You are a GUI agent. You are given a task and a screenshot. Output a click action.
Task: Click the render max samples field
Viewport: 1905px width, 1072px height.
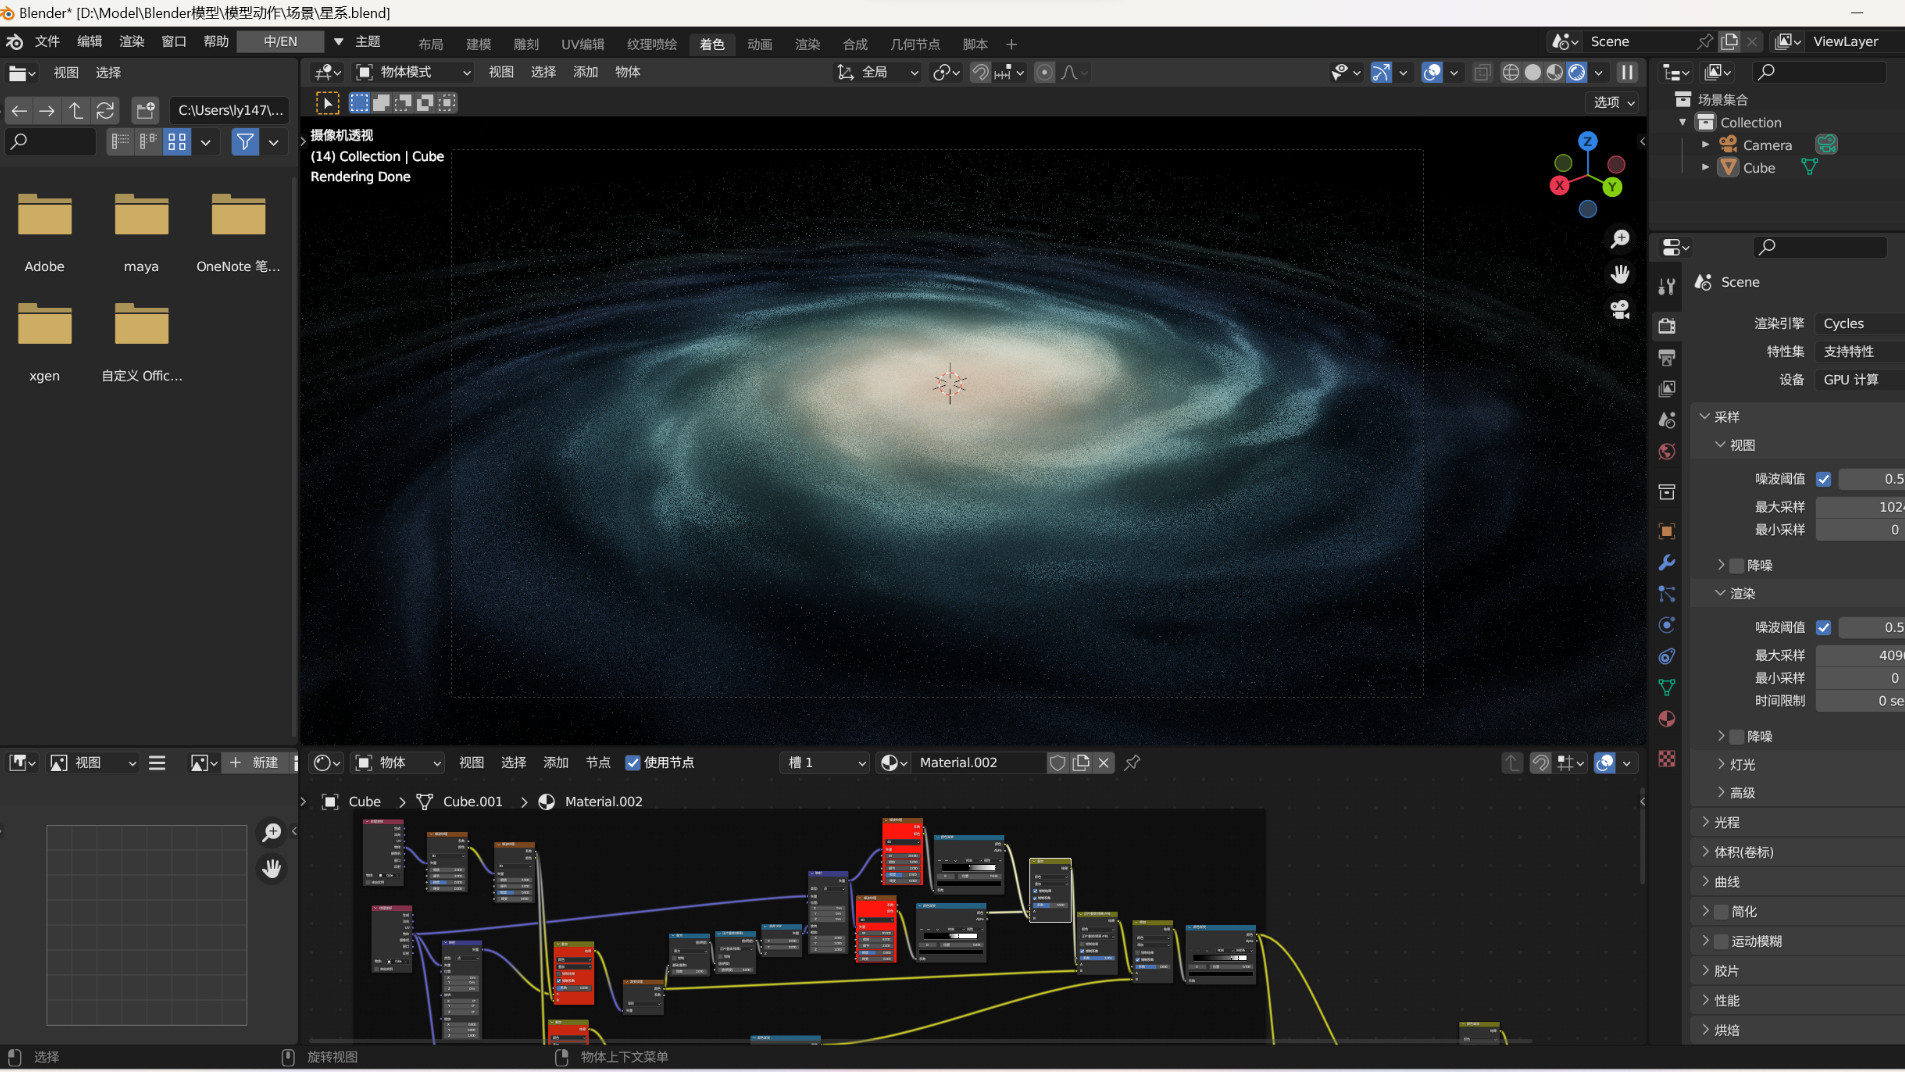[x=1860, y=655]
